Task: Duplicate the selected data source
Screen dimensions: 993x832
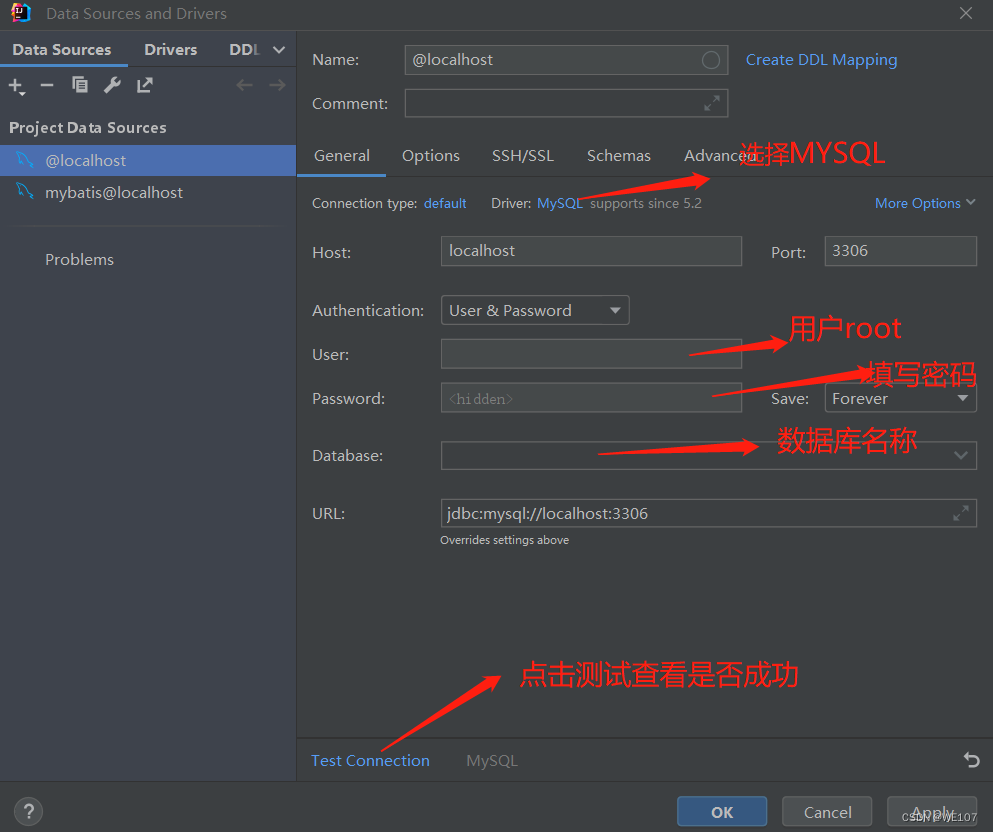Action: click(x=79, y=85)
